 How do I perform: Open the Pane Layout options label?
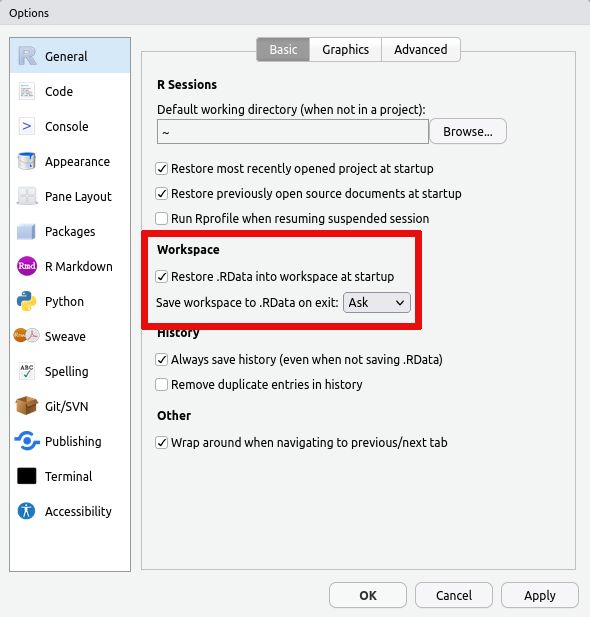(x=78, y=197)
